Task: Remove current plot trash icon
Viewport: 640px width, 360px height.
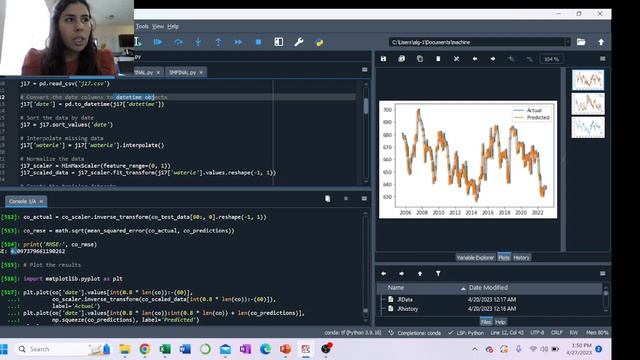Action: click(x=438, y=59)
